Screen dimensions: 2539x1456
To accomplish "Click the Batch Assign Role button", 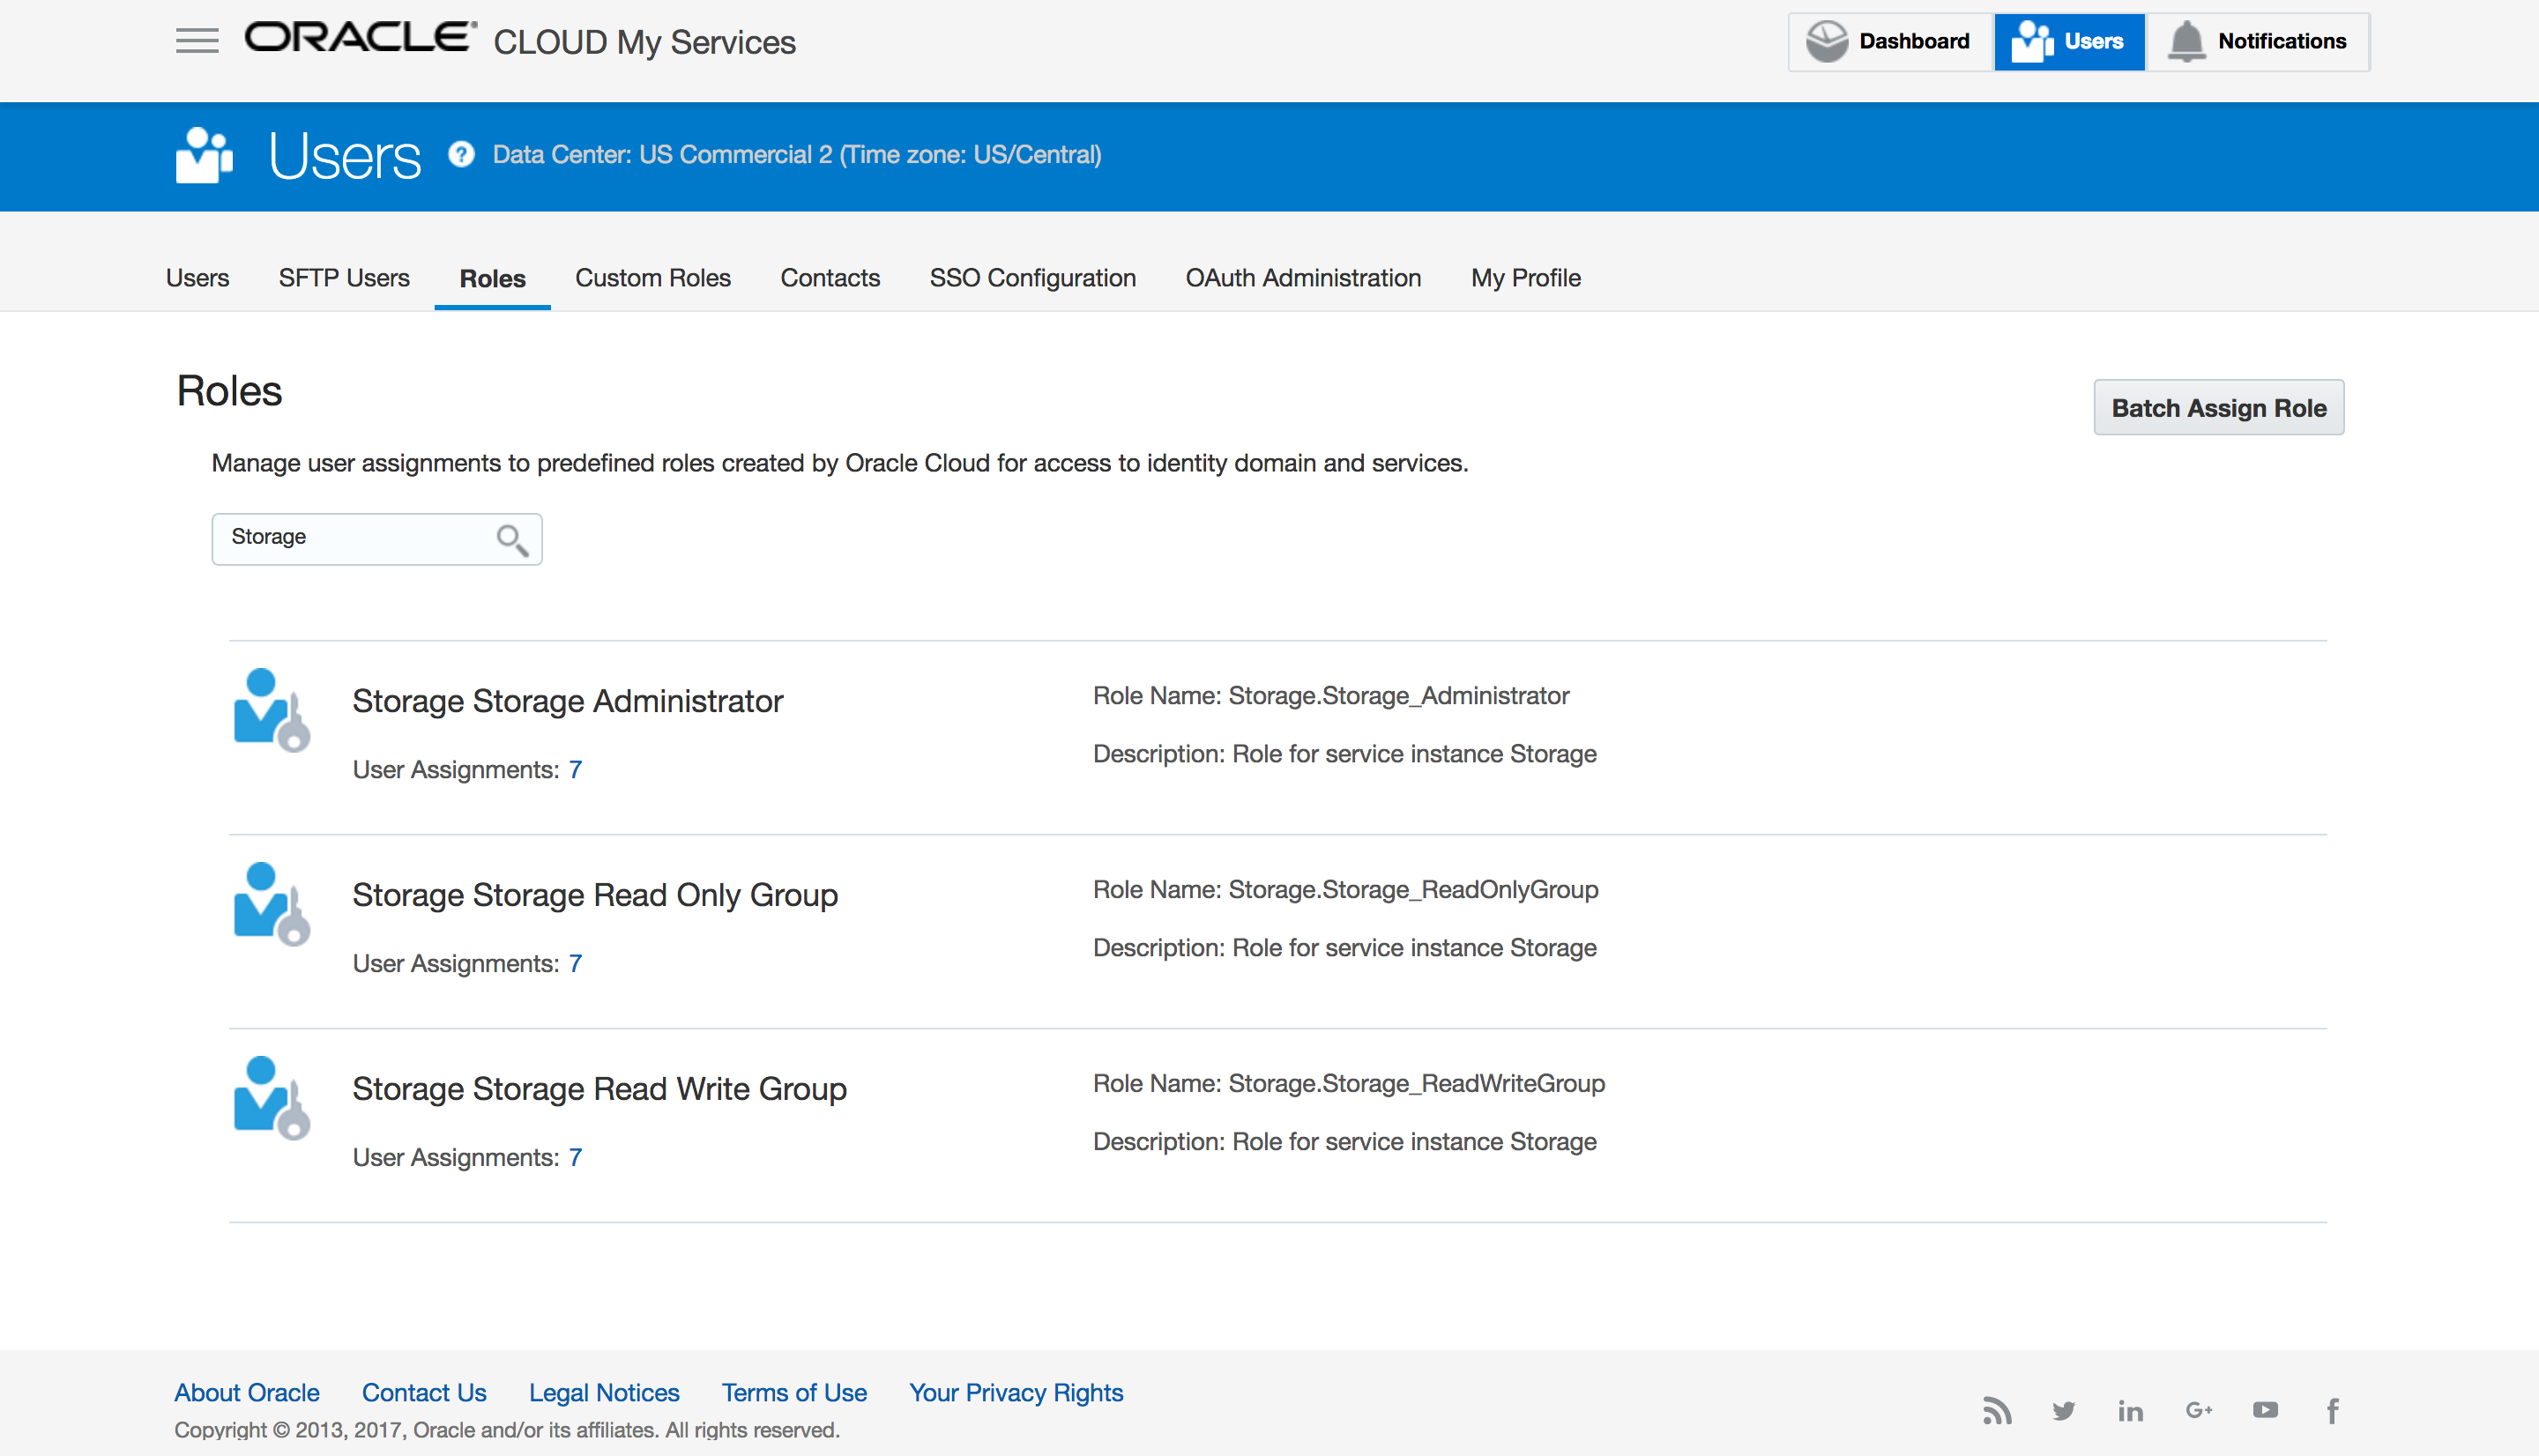I will (2218, 407).
